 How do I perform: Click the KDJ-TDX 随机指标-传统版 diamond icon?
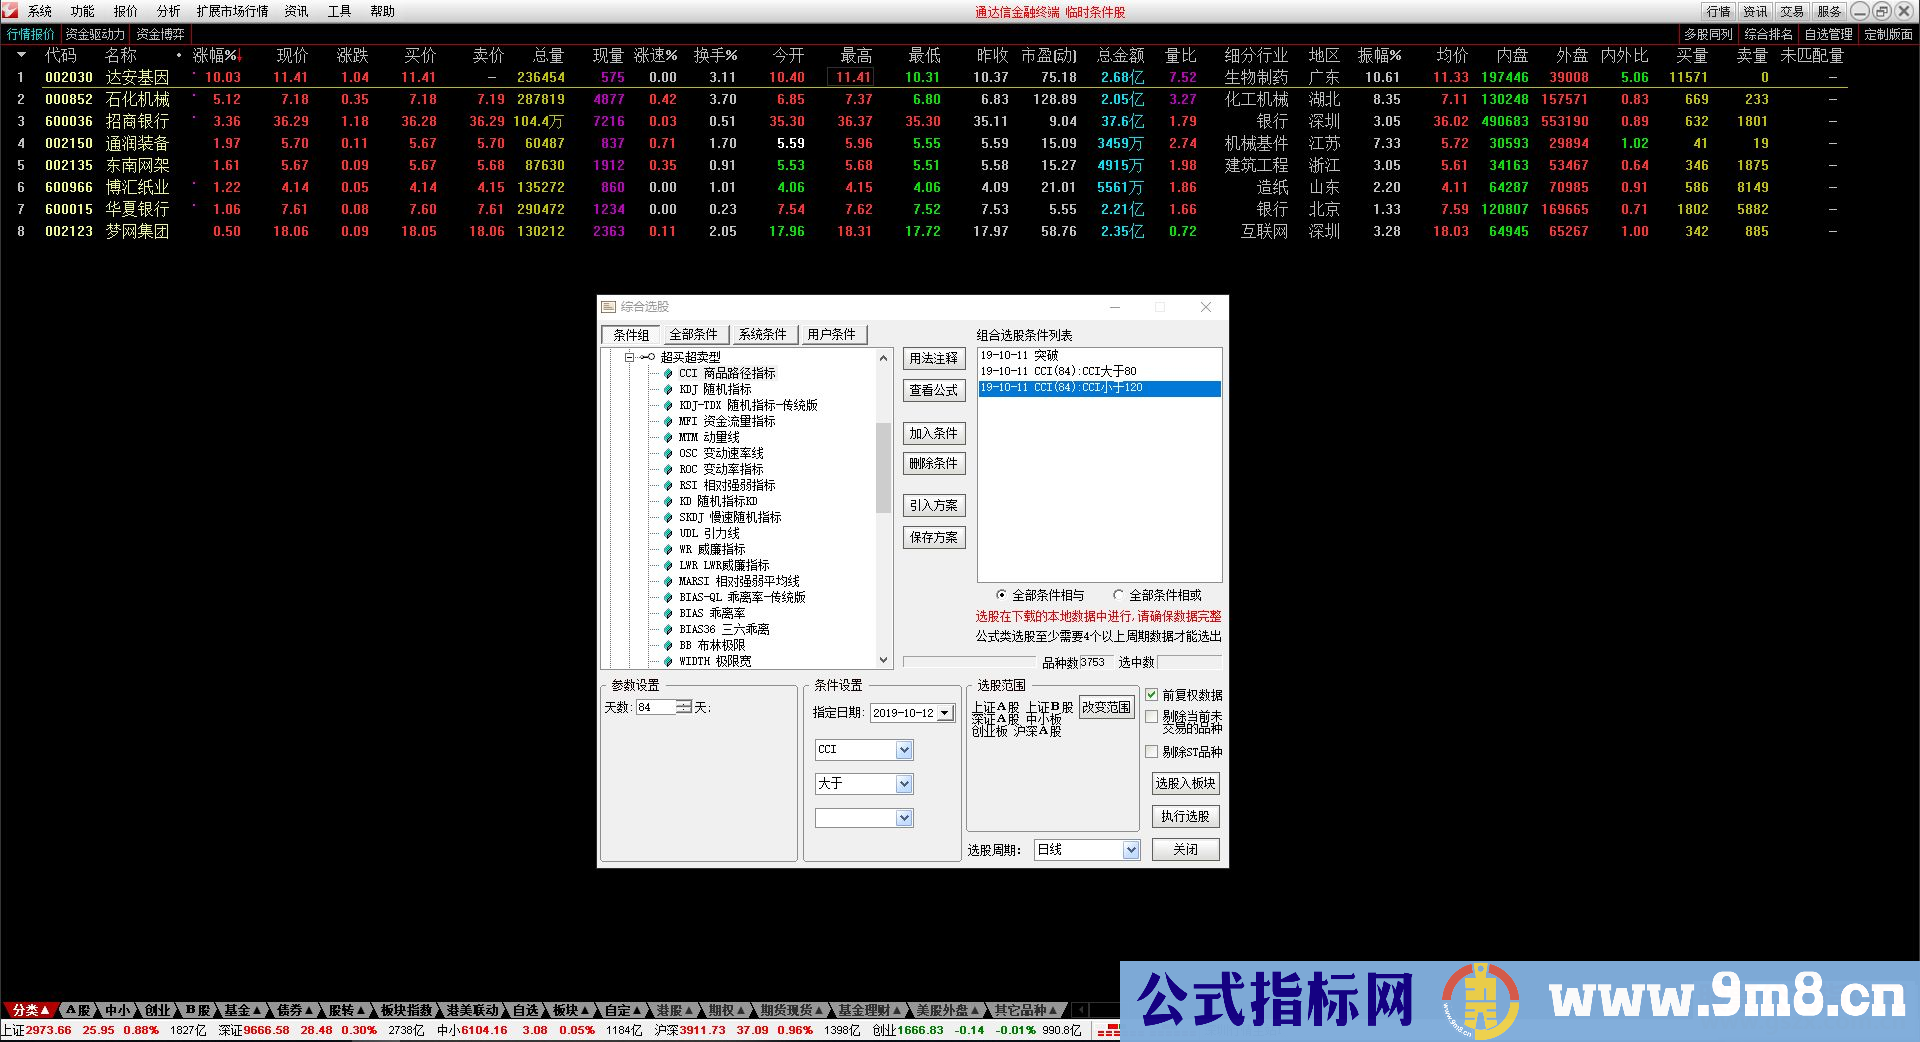(x=668, y=405)
